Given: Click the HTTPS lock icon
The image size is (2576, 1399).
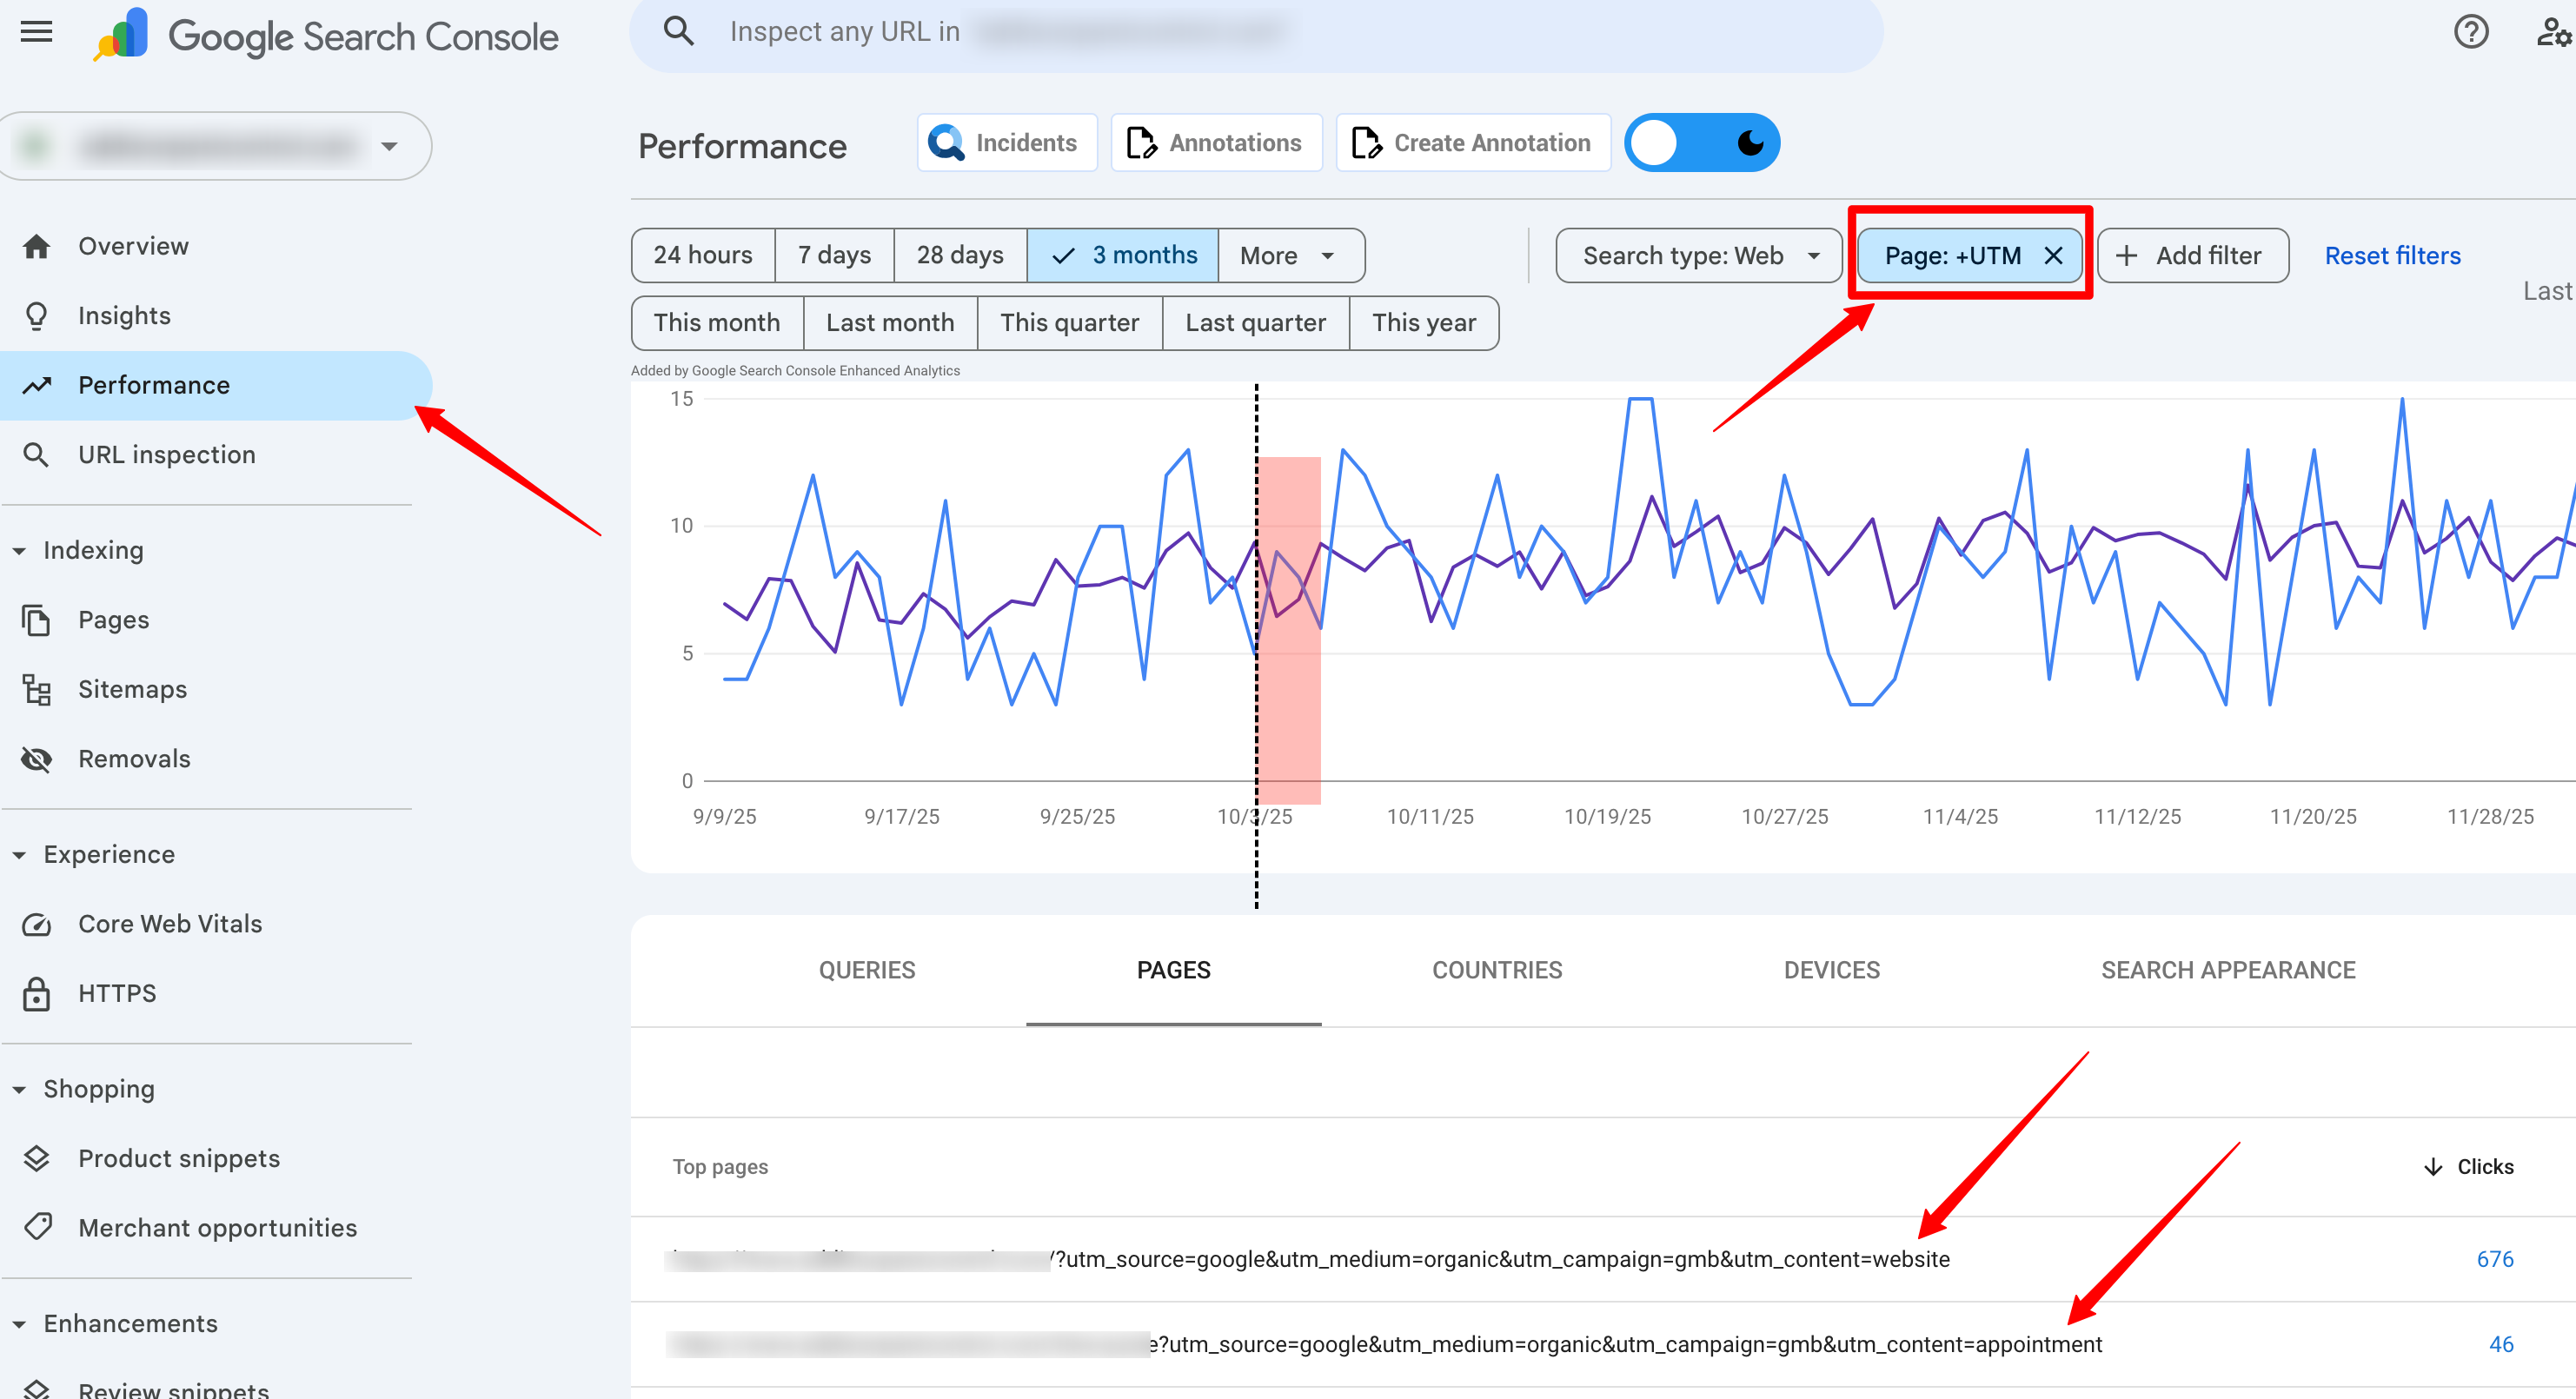Looking at the screenshot, I should click(37, 993).
